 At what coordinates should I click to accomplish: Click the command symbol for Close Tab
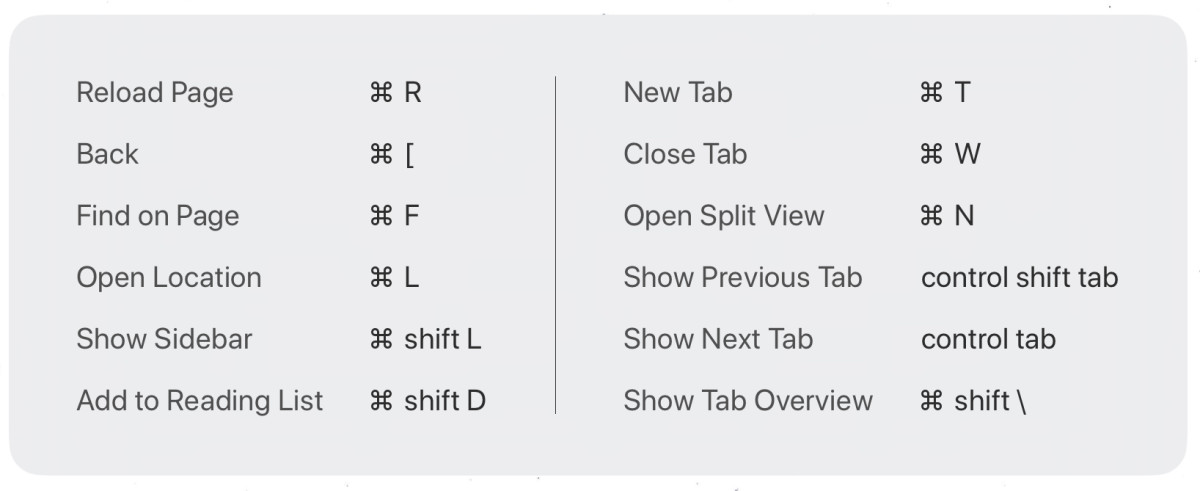(x=930, y=155)
